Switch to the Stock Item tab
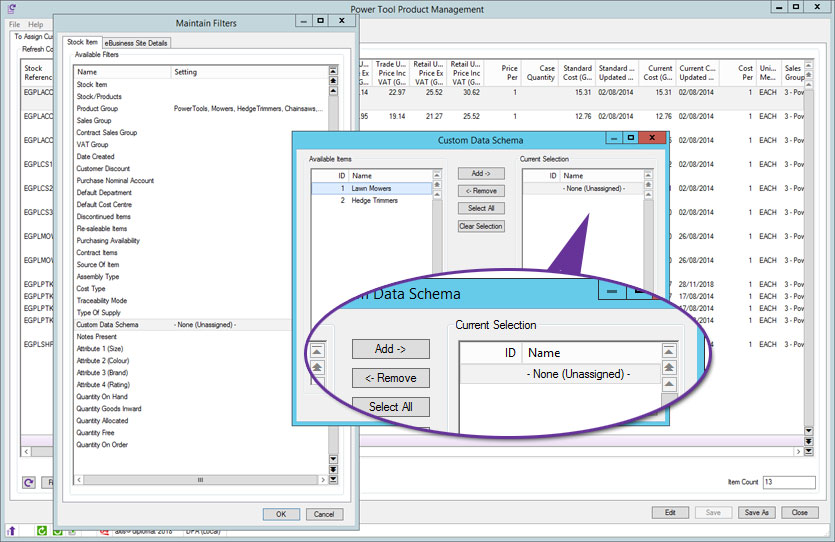835x542 pixels. (83, 42)
